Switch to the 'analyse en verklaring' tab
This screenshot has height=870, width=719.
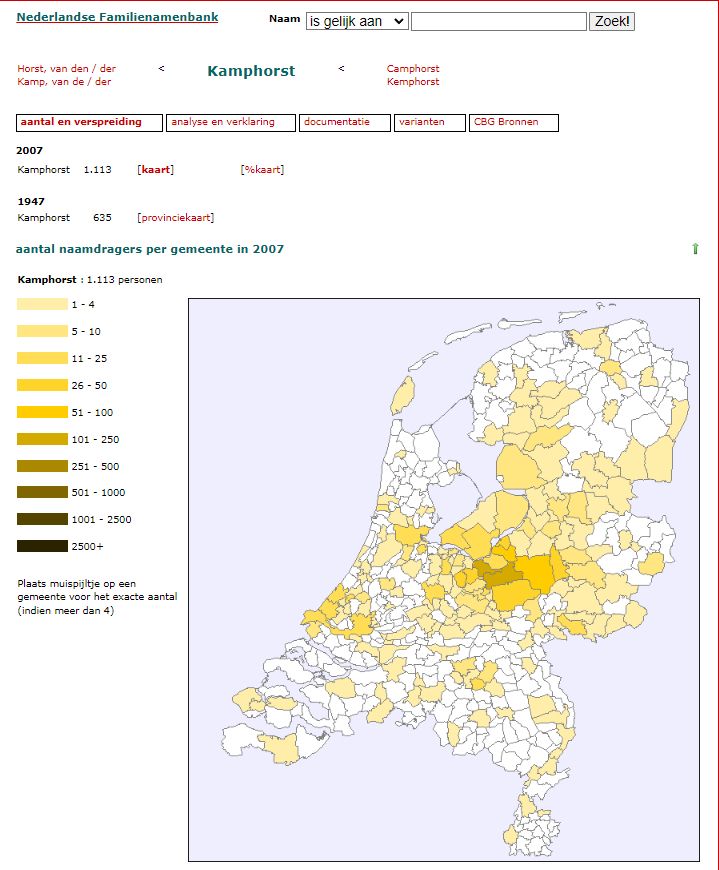(x=231, y=123)
